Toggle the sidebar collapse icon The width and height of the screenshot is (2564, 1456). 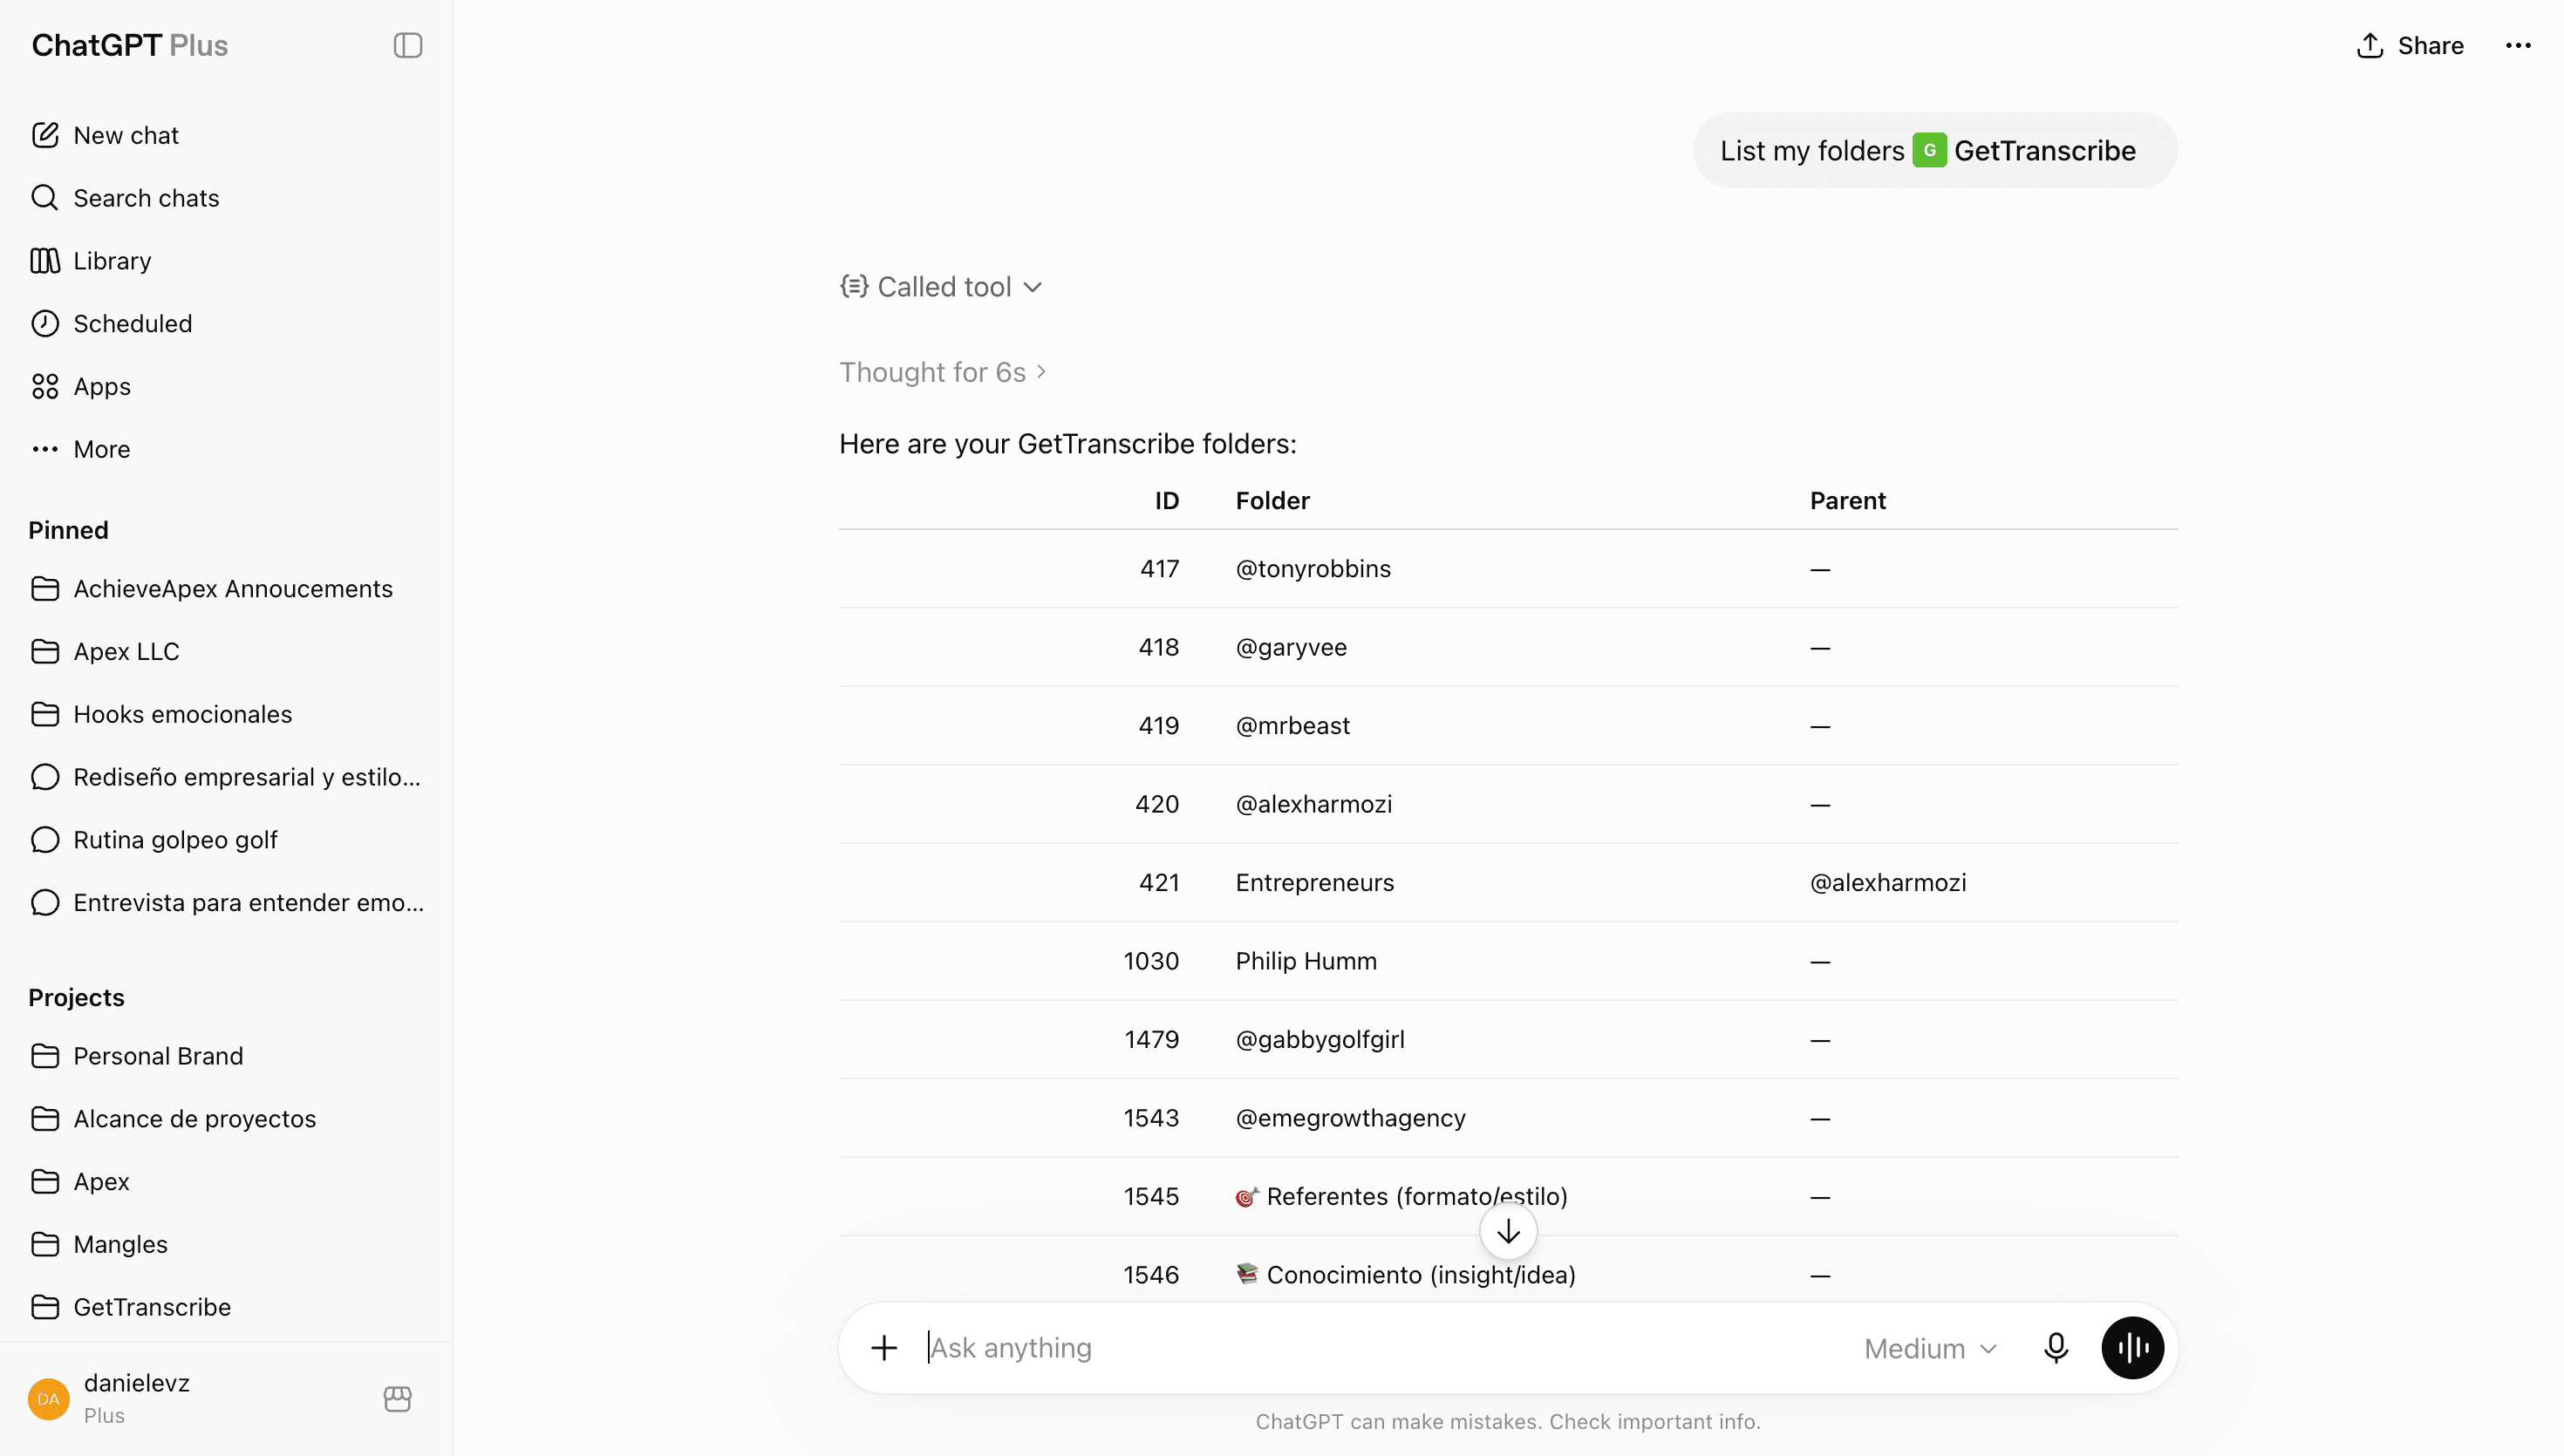(x=407, y=46)
